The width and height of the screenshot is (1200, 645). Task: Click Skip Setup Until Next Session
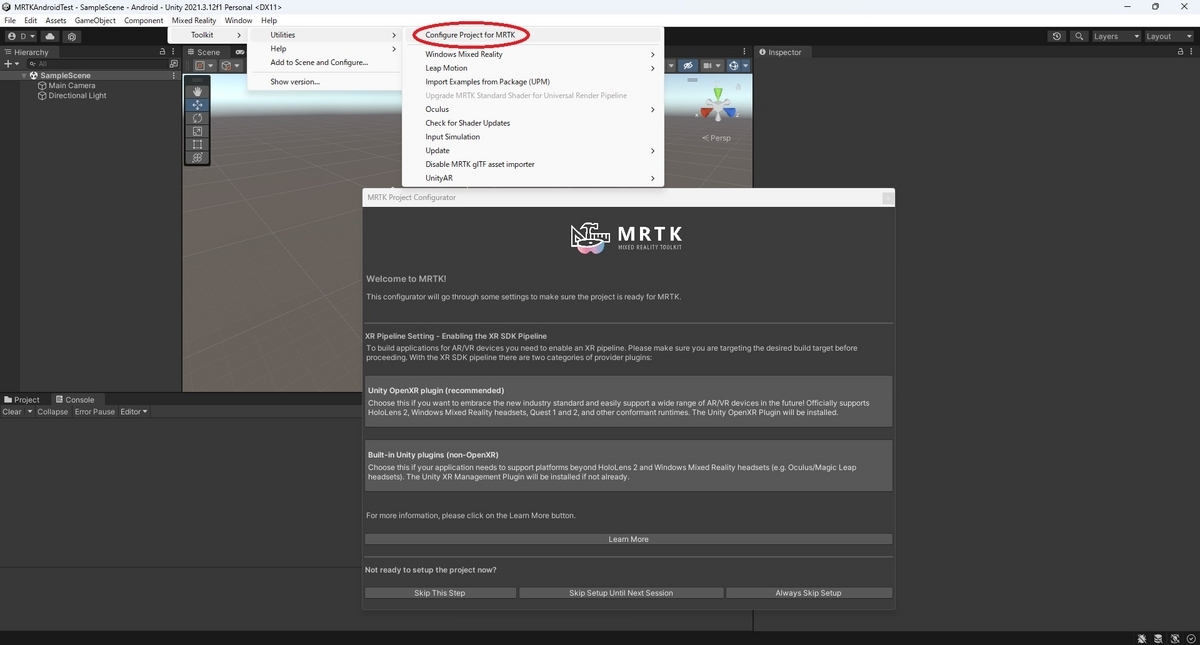(621, 593)
